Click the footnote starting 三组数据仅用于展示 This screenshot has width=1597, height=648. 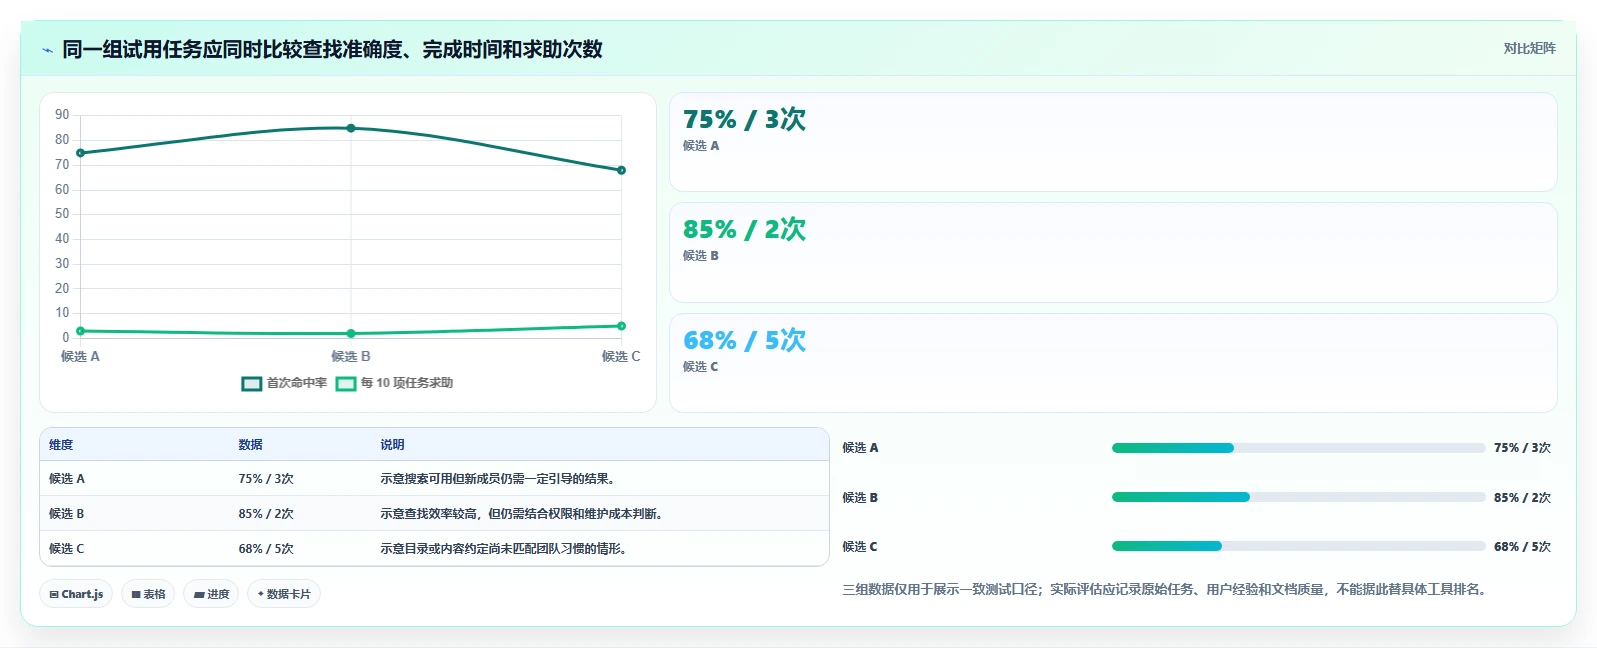click(x=1166, y=590)
